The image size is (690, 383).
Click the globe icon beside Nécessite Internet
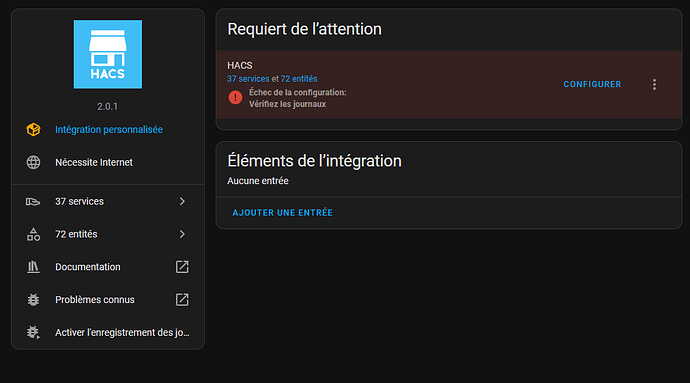tap(33, 162)
